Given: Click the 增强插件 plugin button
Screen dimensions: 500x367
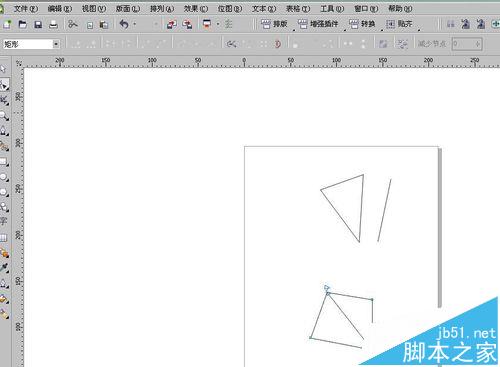Looking at the screenshot, I should click(x=318, y=24).
